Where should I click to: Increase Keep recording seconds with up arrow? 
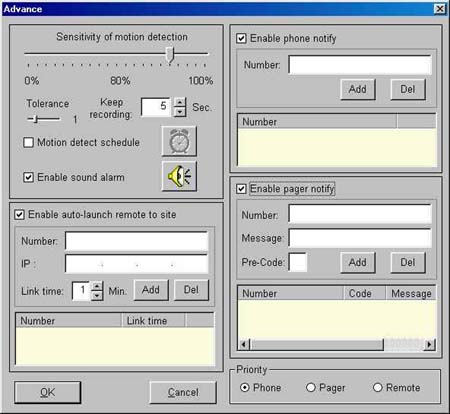180,102
